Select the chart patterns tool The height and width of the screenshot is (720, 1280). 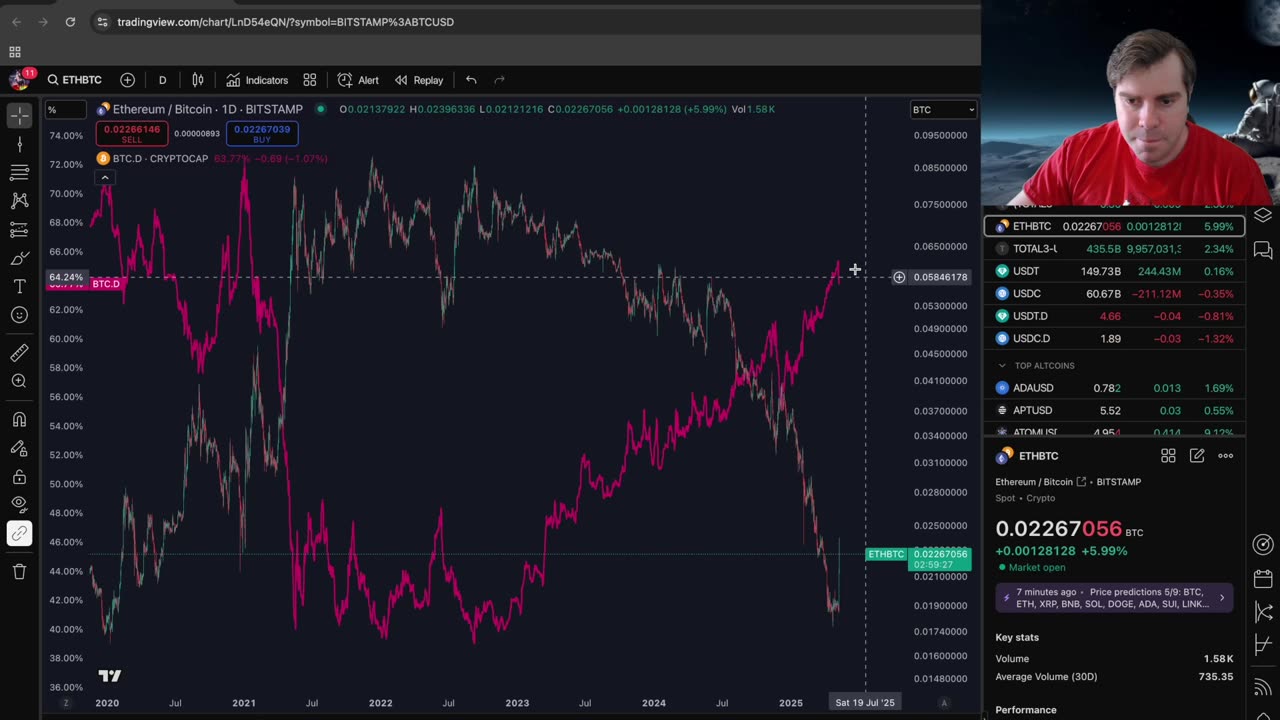coord(19,201)
